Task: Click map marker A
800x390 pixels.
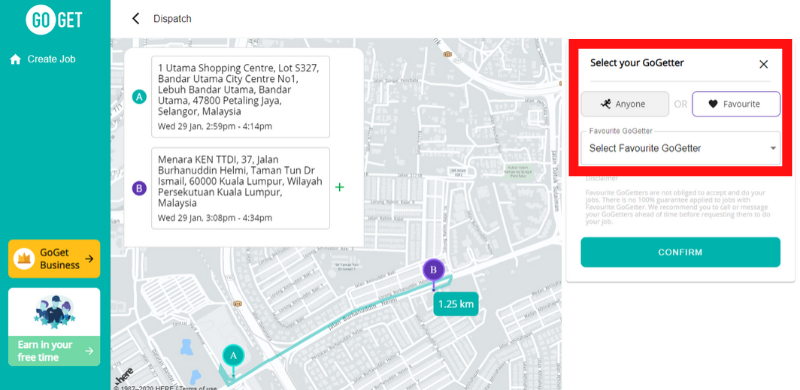Action: (233, 357)
